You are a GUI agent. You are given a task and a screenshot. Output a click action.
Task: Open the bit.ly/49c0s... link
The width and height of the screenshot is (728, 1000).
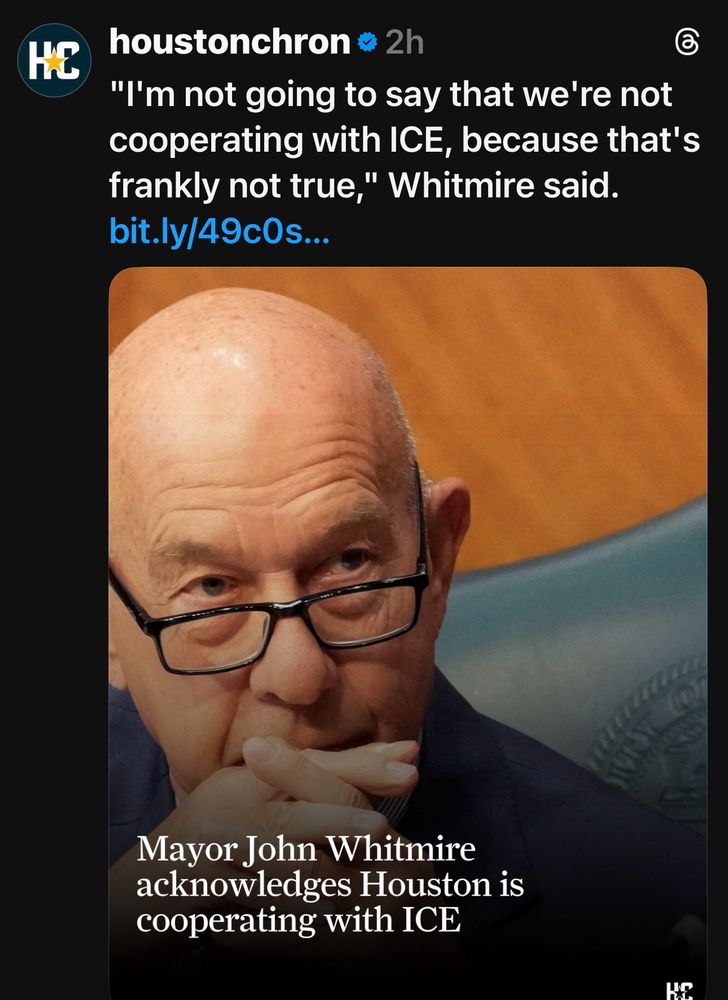click(219, 231)
